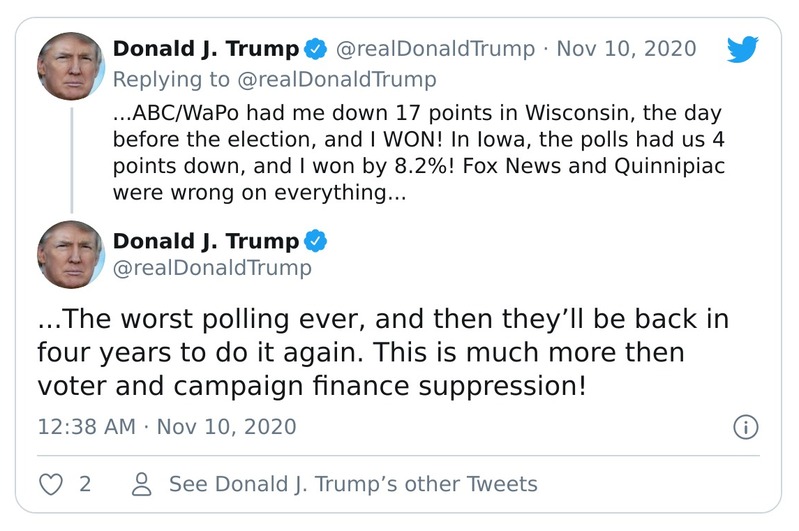Open the @realDonaldTrump handle under the lower name
This screenshot has height=531, width=799.
pos(212,269)
